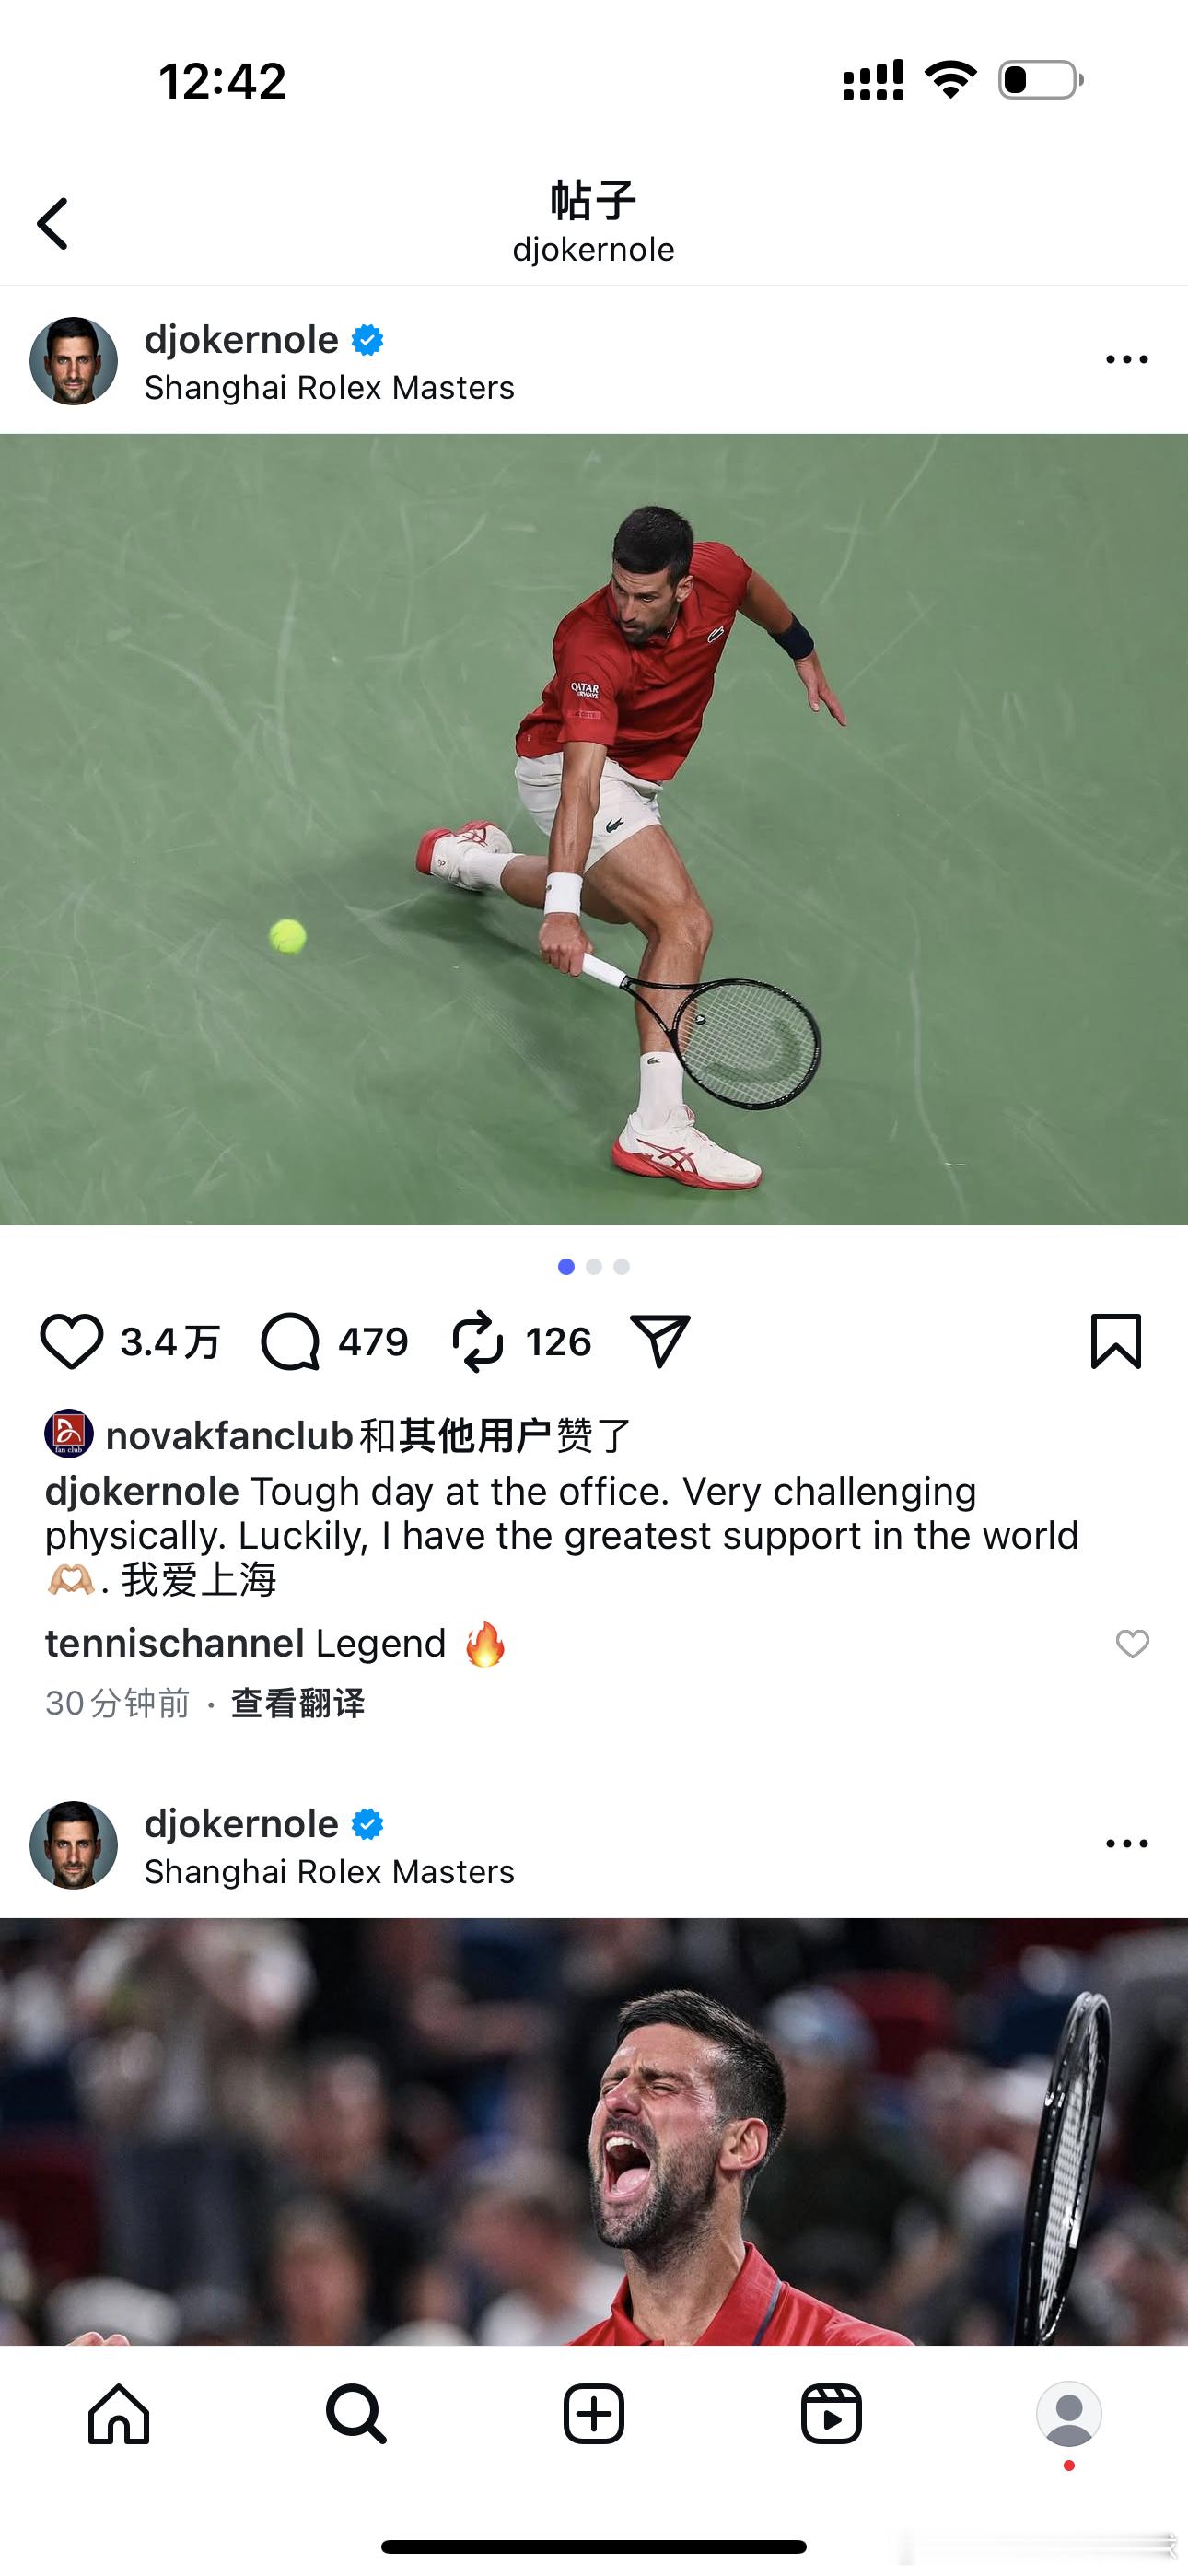Screen dimensions: 1188x2576
Task: Tap 查看翻译 to view translation
Action: (298, 1703)
